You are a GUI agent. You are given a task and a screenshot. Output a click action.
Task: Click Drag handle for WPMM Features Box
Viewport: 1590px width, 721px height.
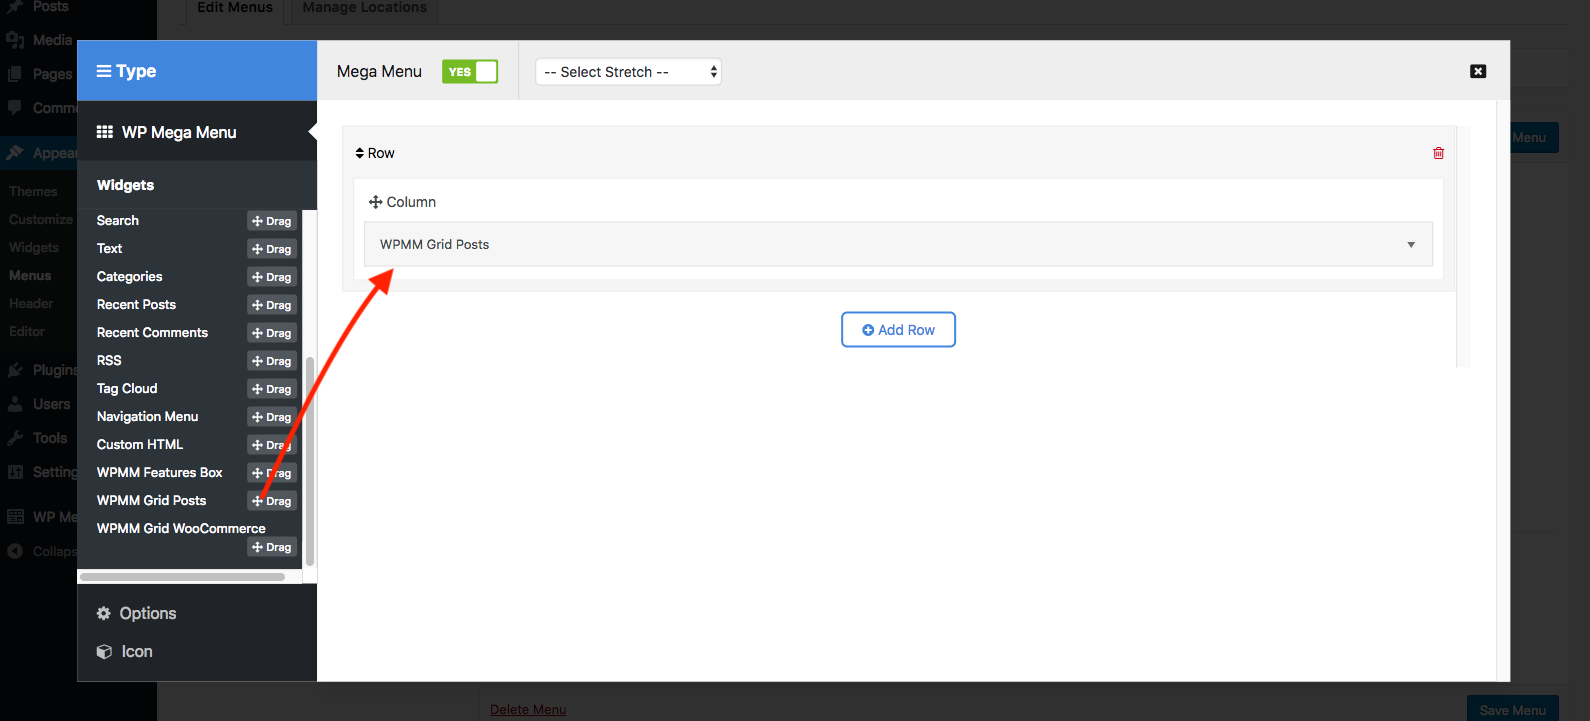272,473
